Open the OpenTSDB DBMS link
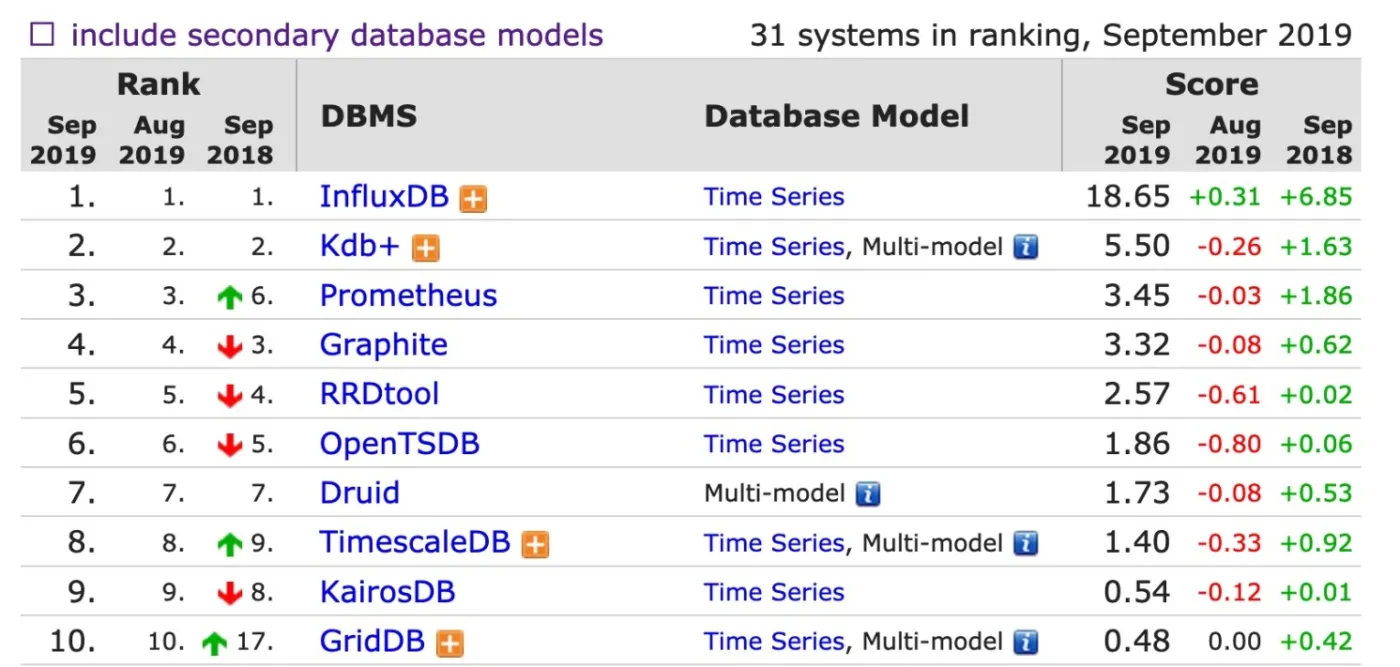Viewport: 1400px width, 667px height. point(399,444)
